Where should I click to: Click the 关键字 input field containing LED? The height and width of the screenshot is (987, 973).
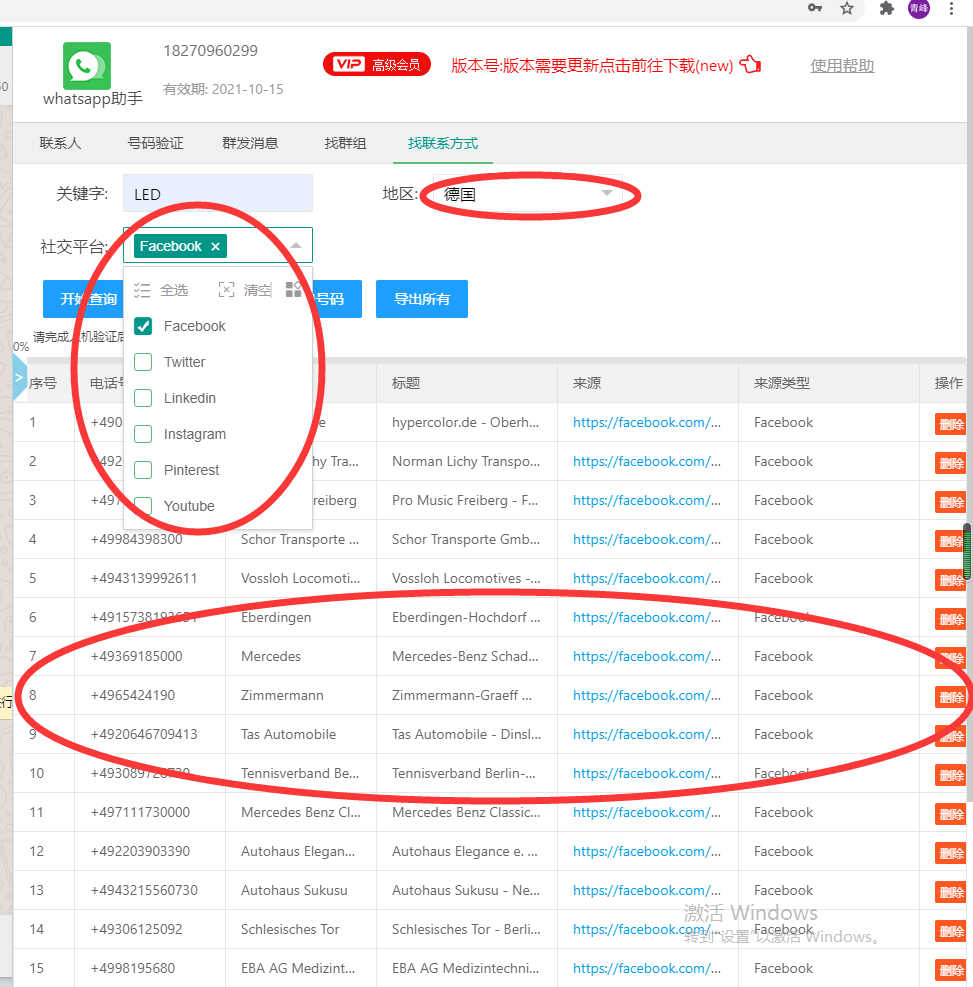tap(217, 194)
